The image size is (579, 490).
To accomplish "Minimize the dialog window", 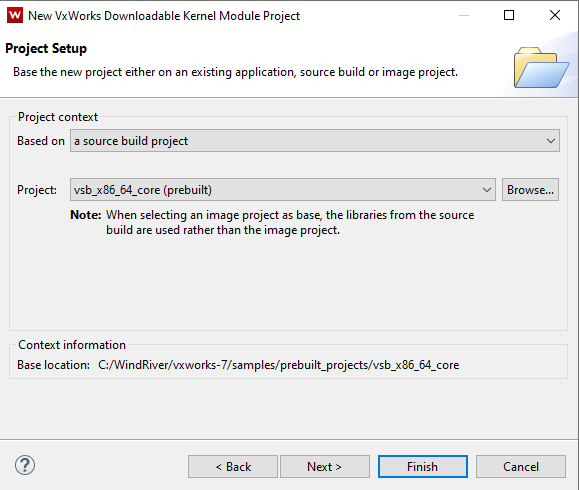I will pos(464,15).
